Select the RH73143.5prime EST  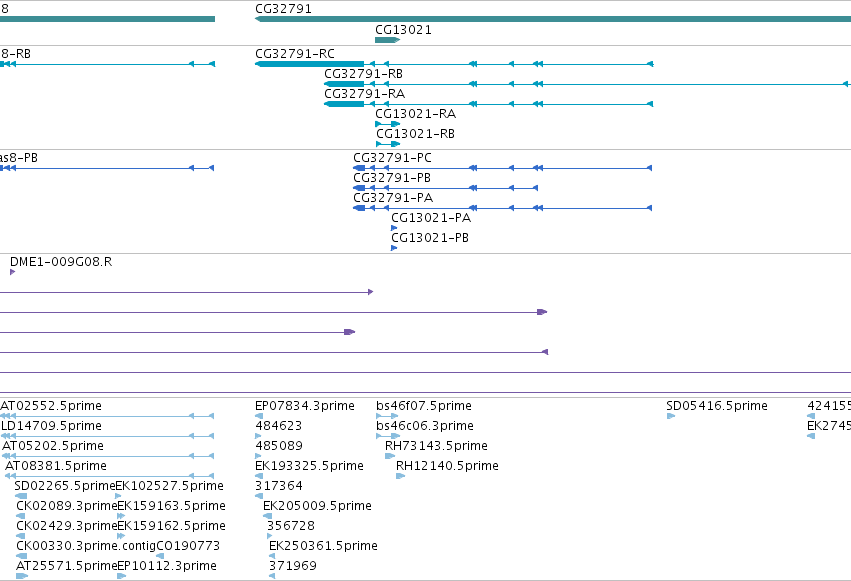coord(390,456)
